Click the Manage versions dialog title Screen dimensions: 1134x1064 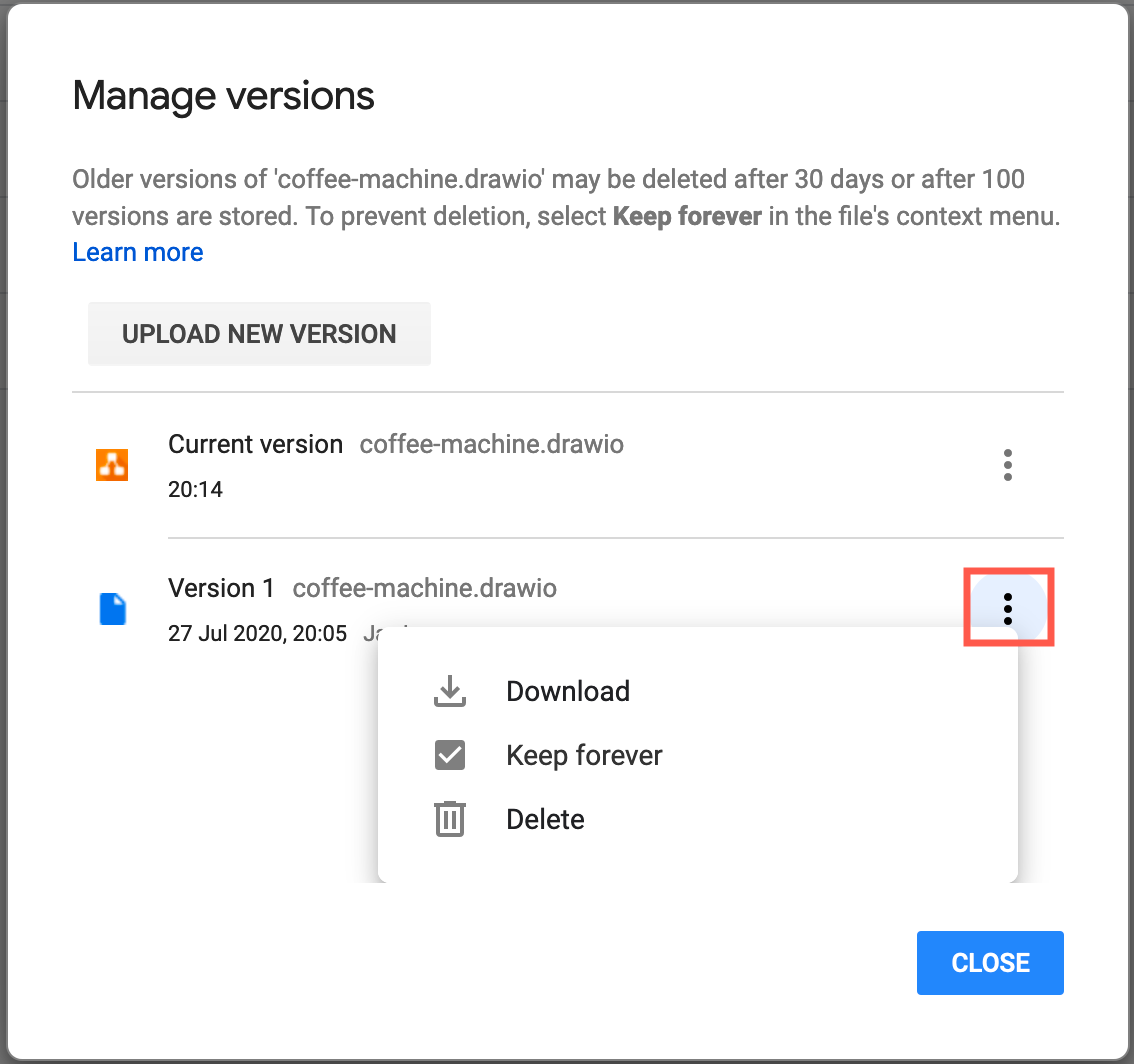pyautogui.click(x=222, y=95)
